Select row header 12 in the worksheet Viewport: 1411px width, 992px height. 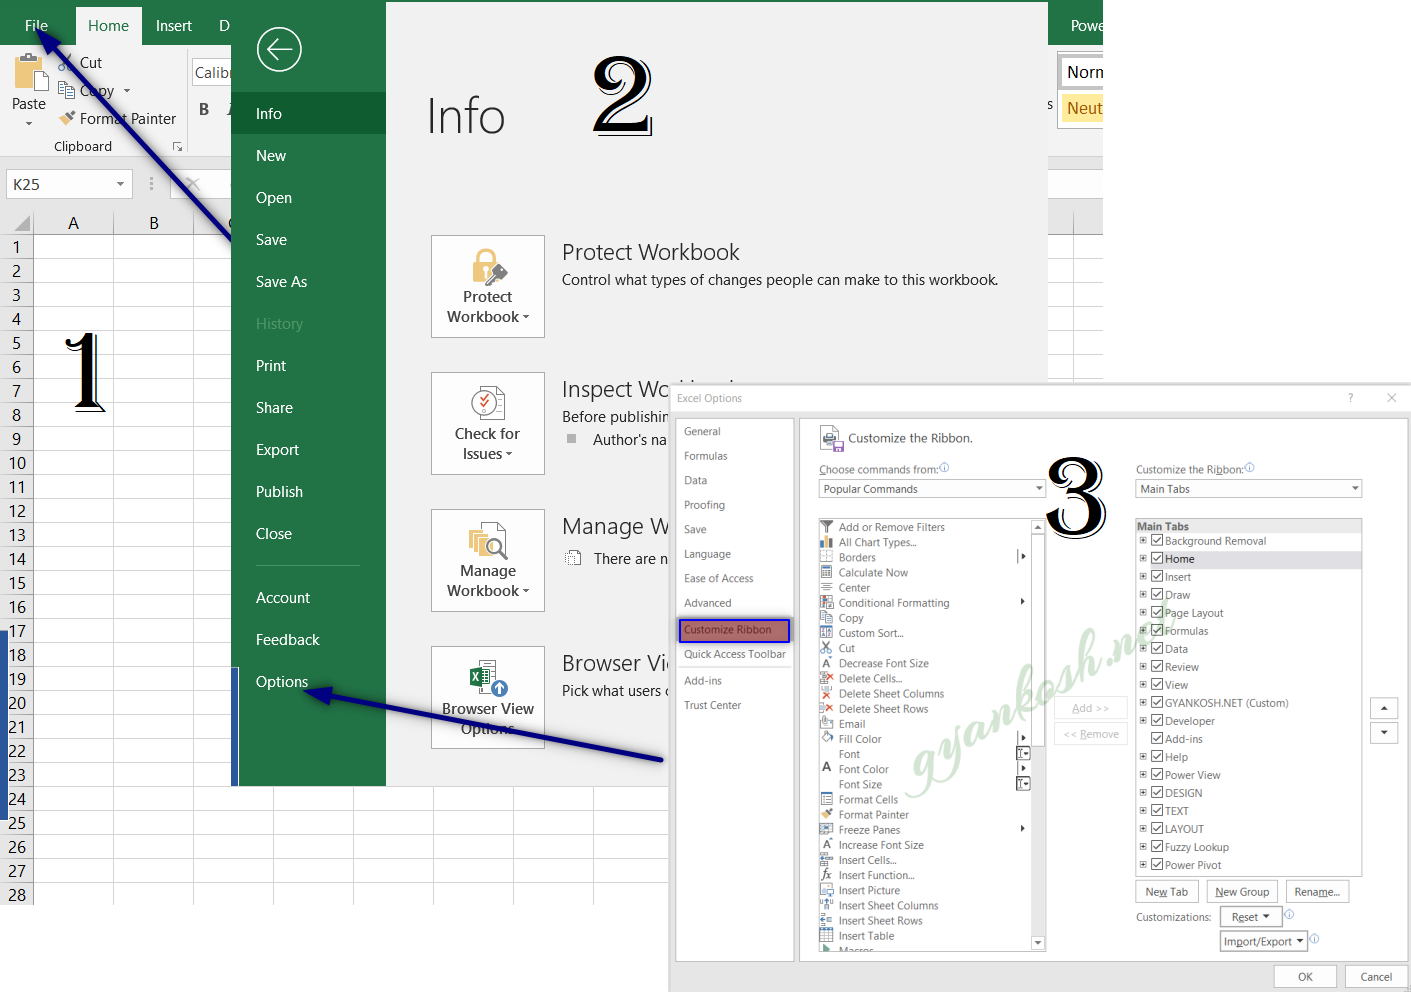(x=17, y=511)
